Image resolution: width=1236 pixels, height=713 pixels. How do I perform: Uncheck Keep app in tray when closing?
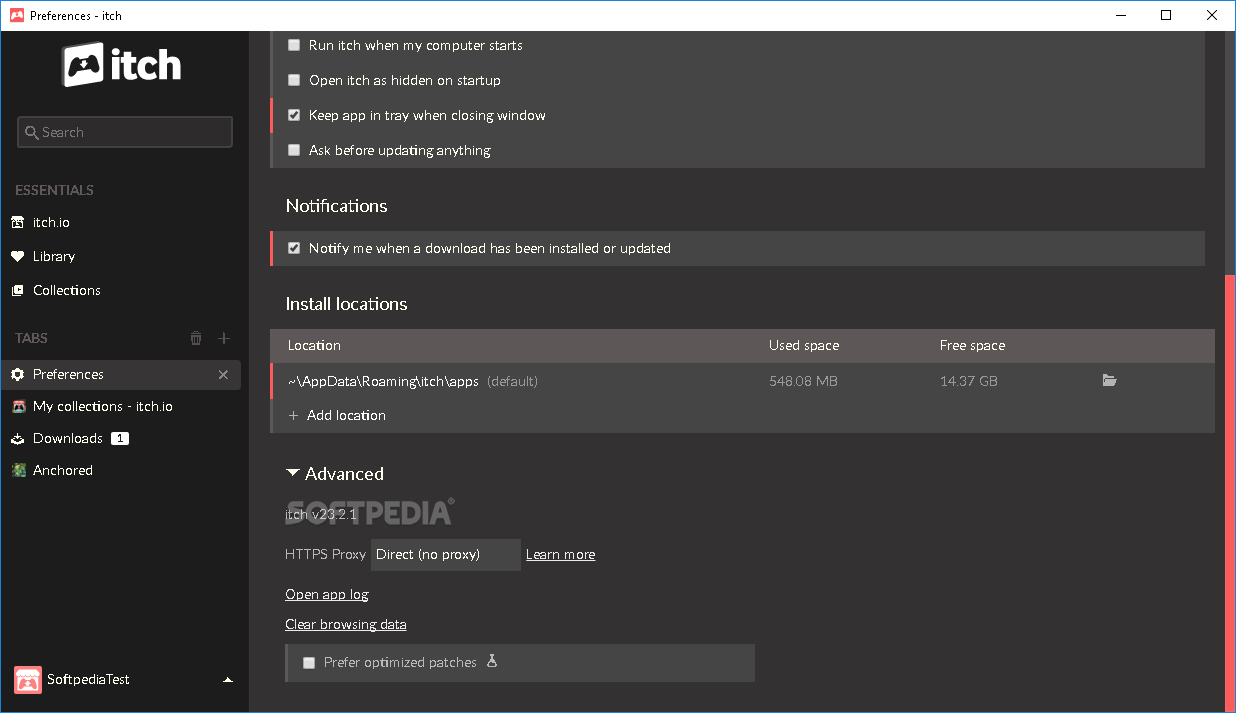294,115
